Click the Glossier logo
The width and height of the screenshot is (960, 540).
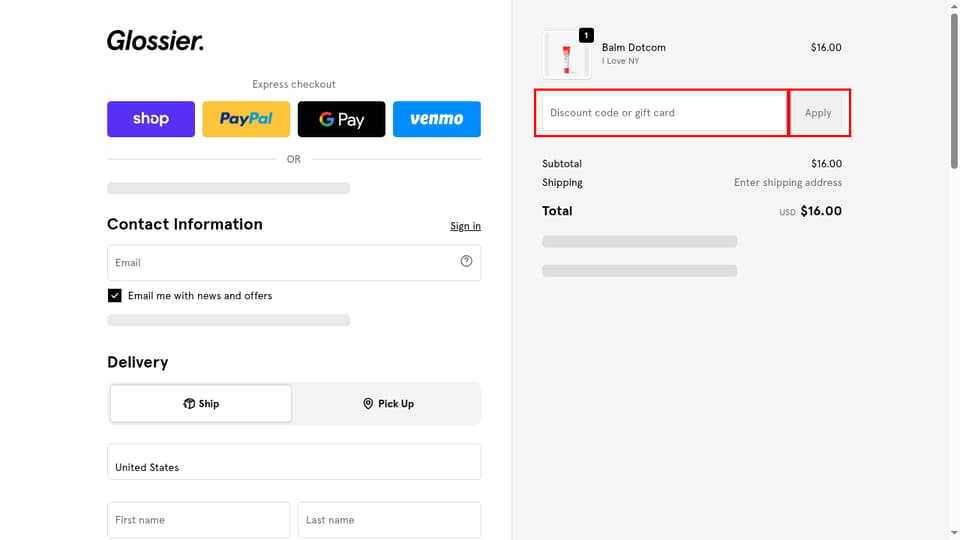[x=155, y=41]
